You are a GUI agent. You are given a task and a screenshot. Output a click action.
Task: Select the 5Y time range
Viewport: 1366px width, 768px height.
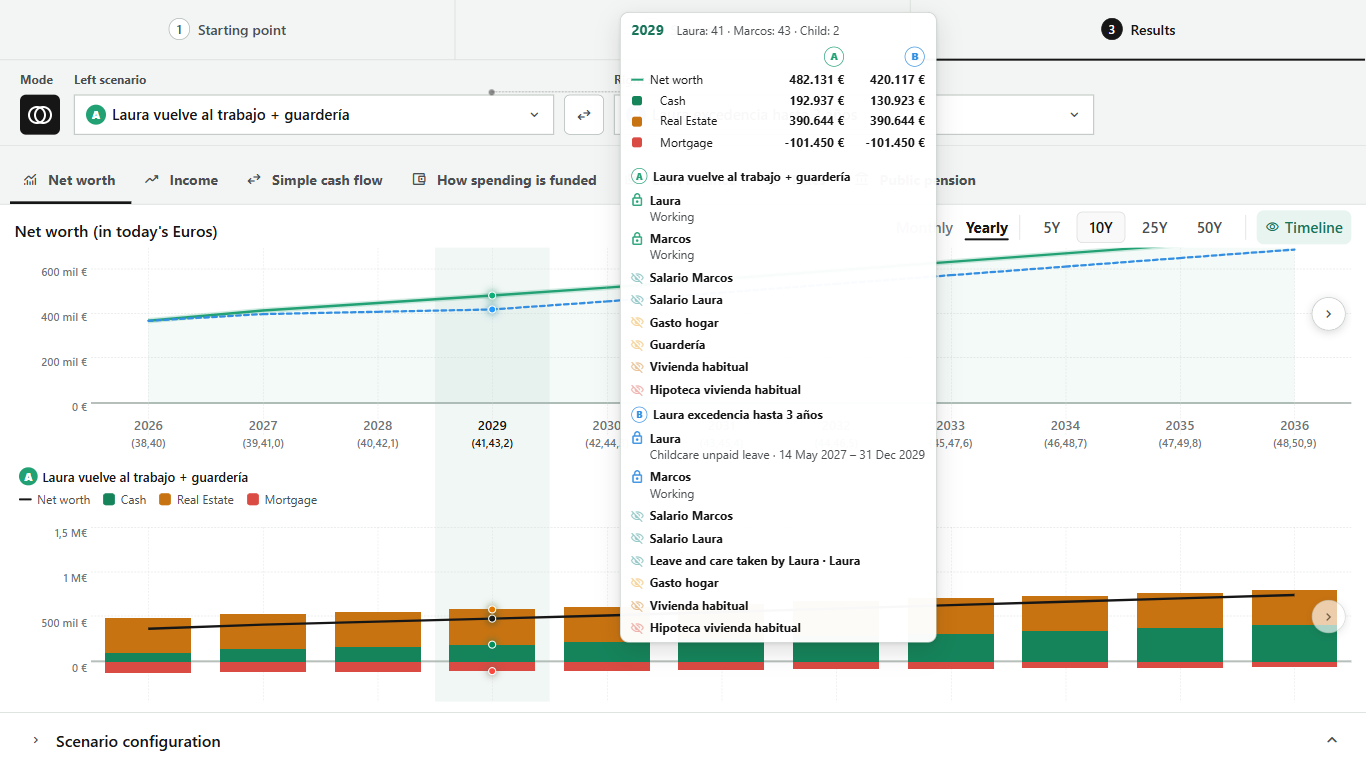pyautogui.click(x=1052, y=228)
